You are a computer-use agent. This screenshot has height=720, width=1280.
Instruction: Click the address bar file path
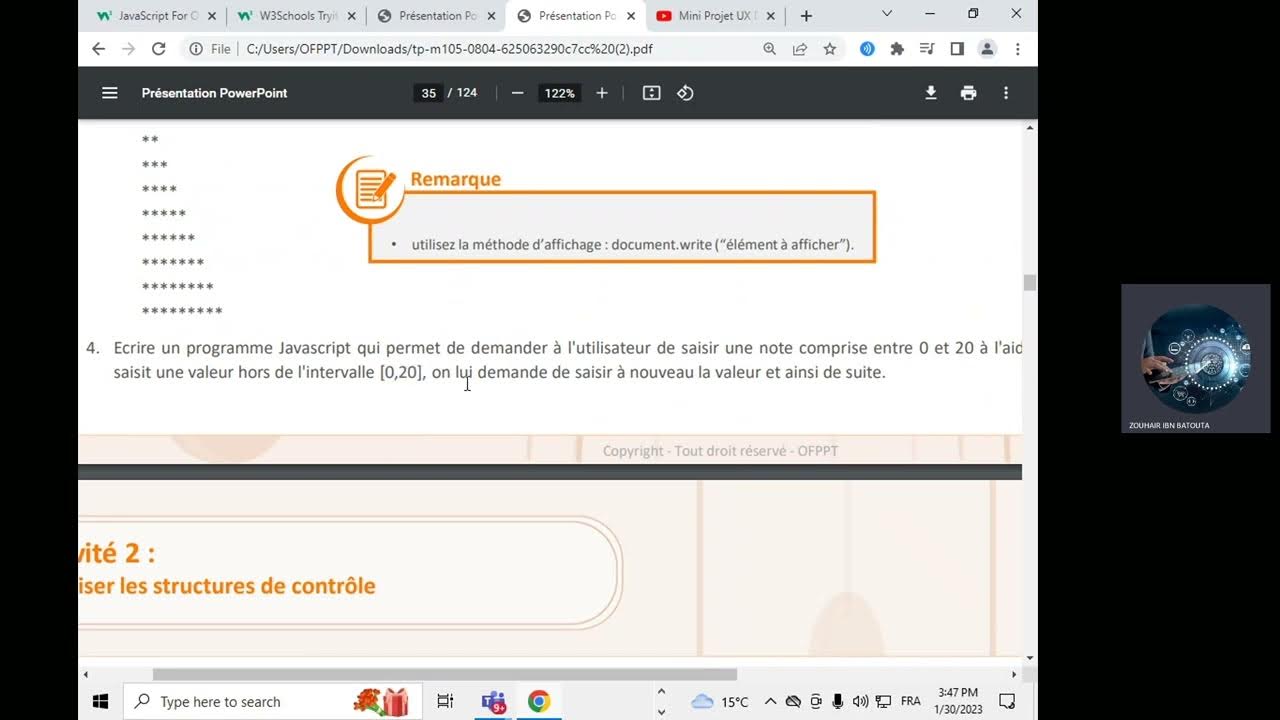click(x=449, y=49)
